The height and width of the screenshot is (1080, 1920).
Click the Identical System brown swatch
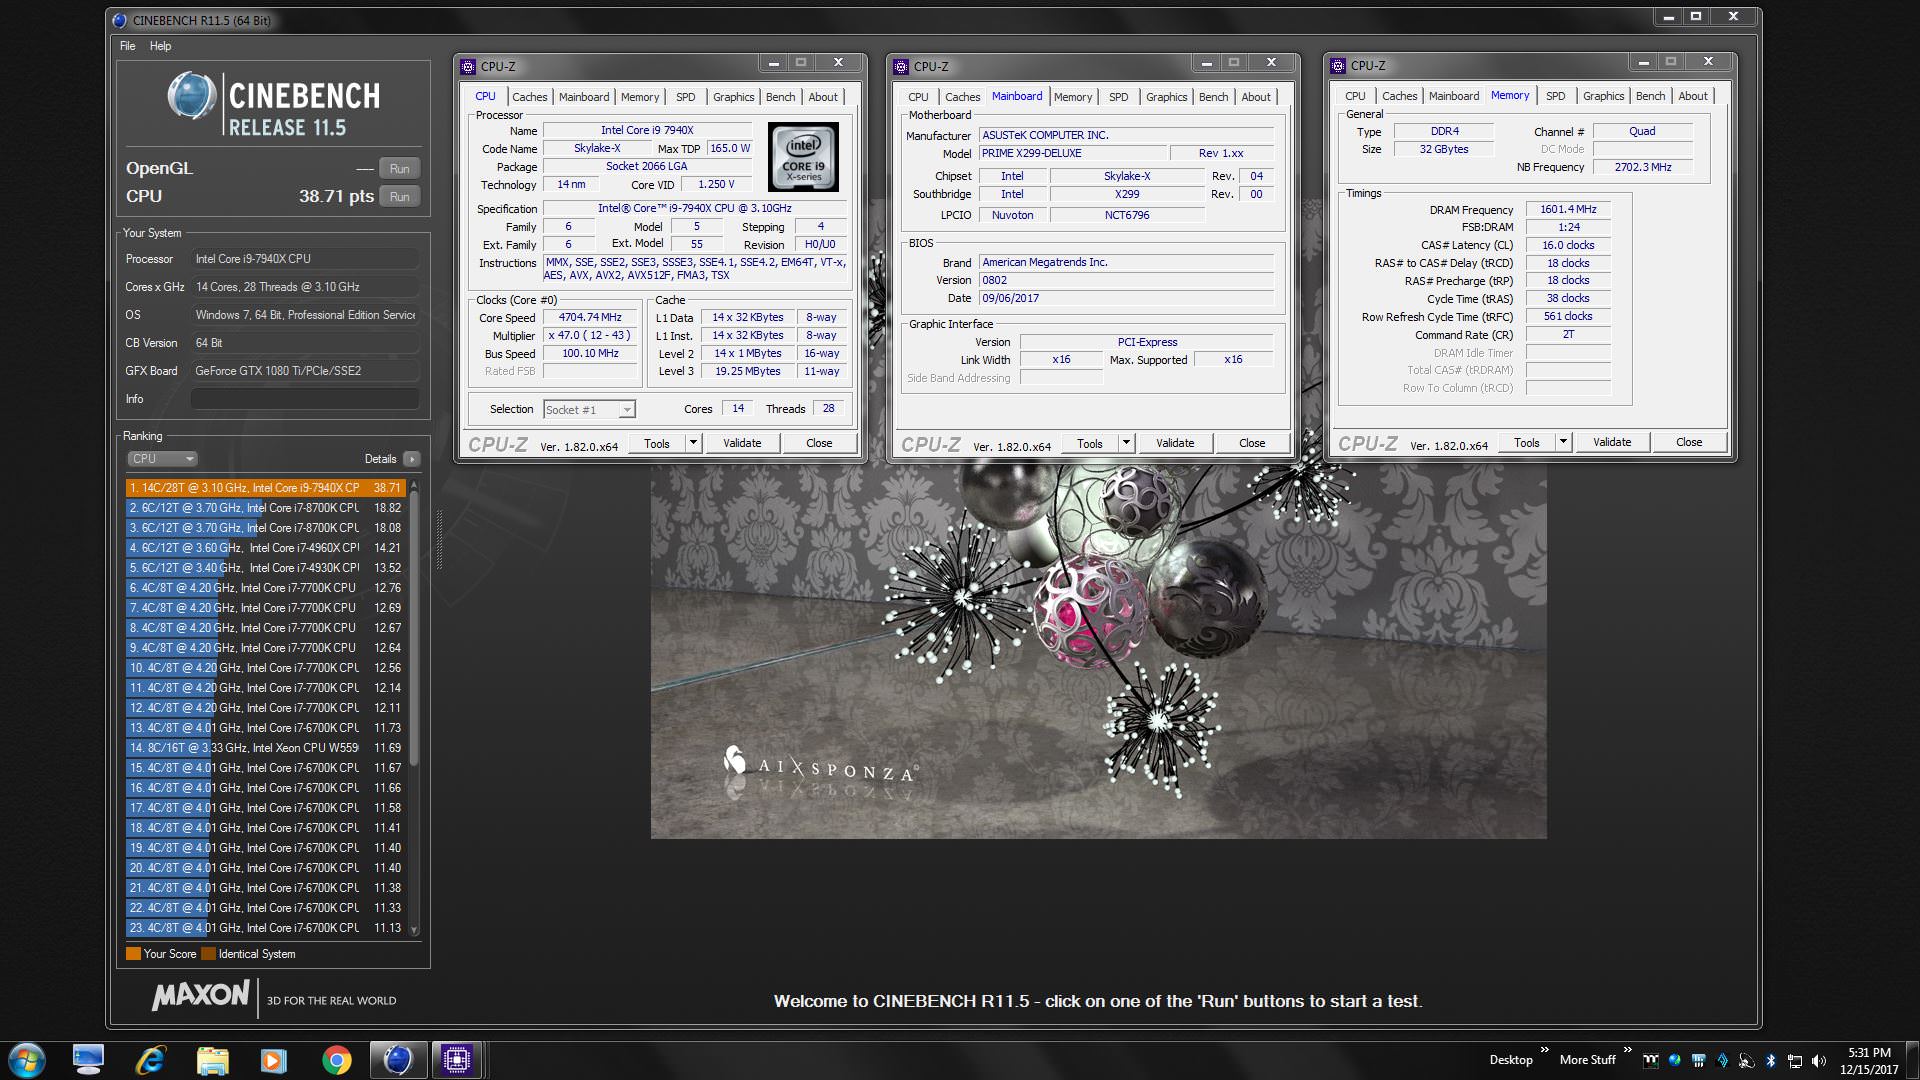coord(208,954)
